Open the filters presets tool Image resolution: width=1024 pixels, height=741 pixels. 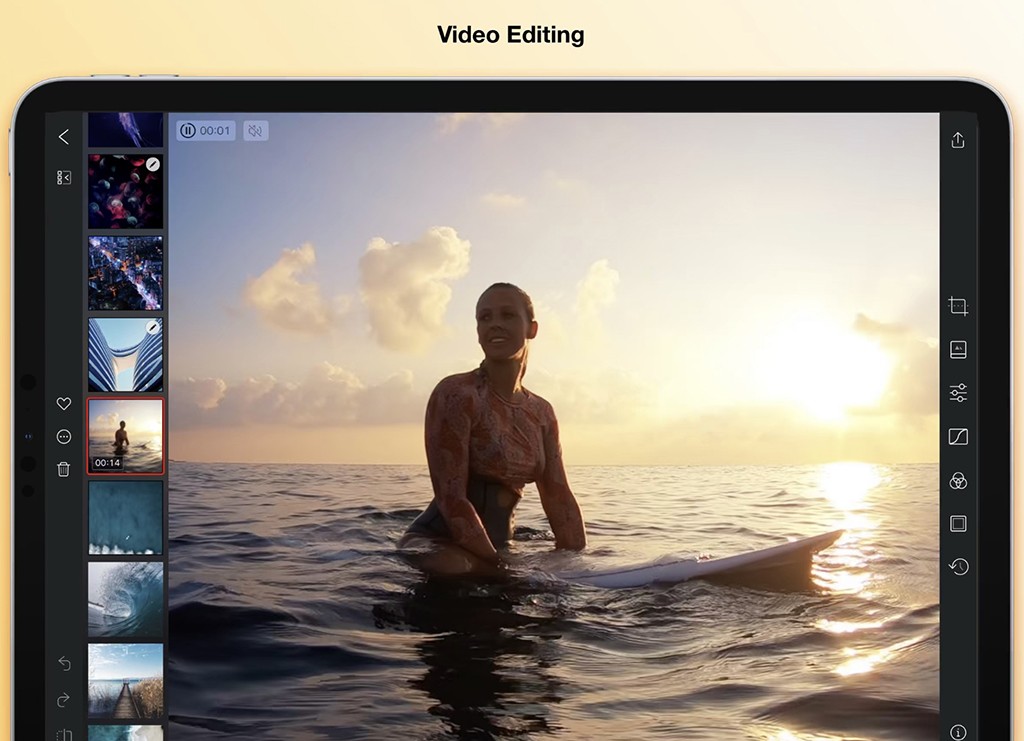(x=958, y=349)
